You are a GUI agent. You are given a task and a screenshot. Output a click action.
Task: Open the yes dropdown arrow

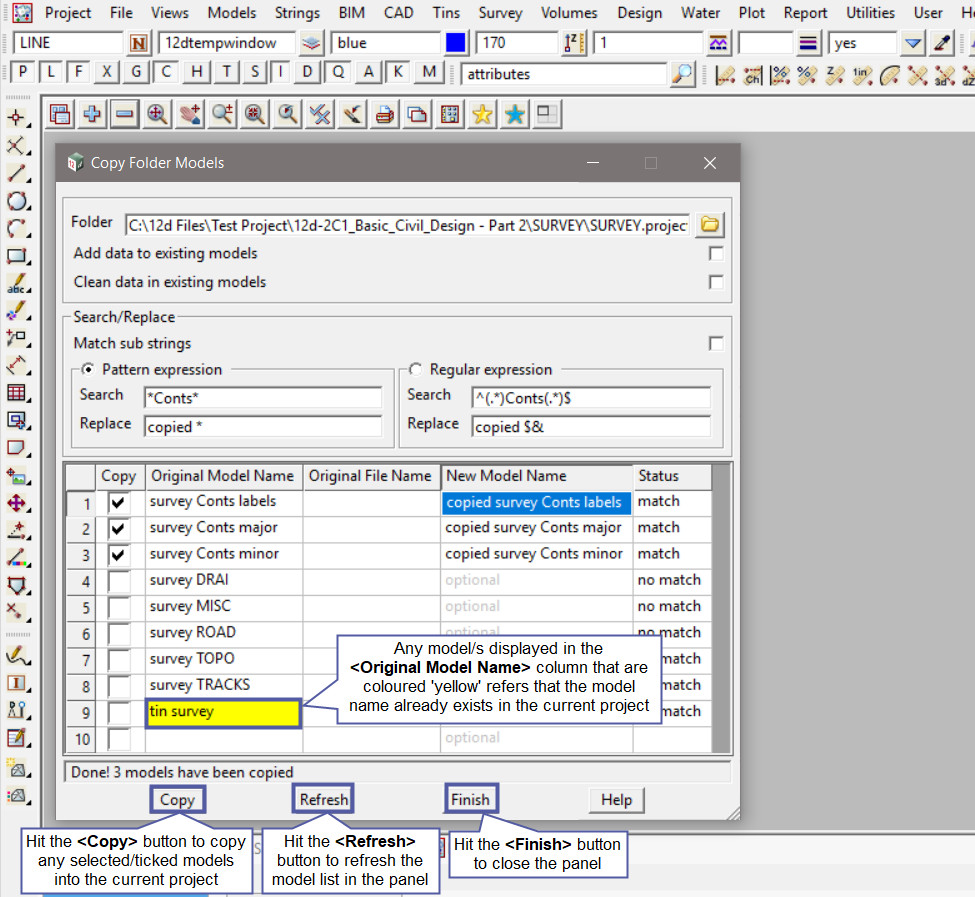click(912, 44)
